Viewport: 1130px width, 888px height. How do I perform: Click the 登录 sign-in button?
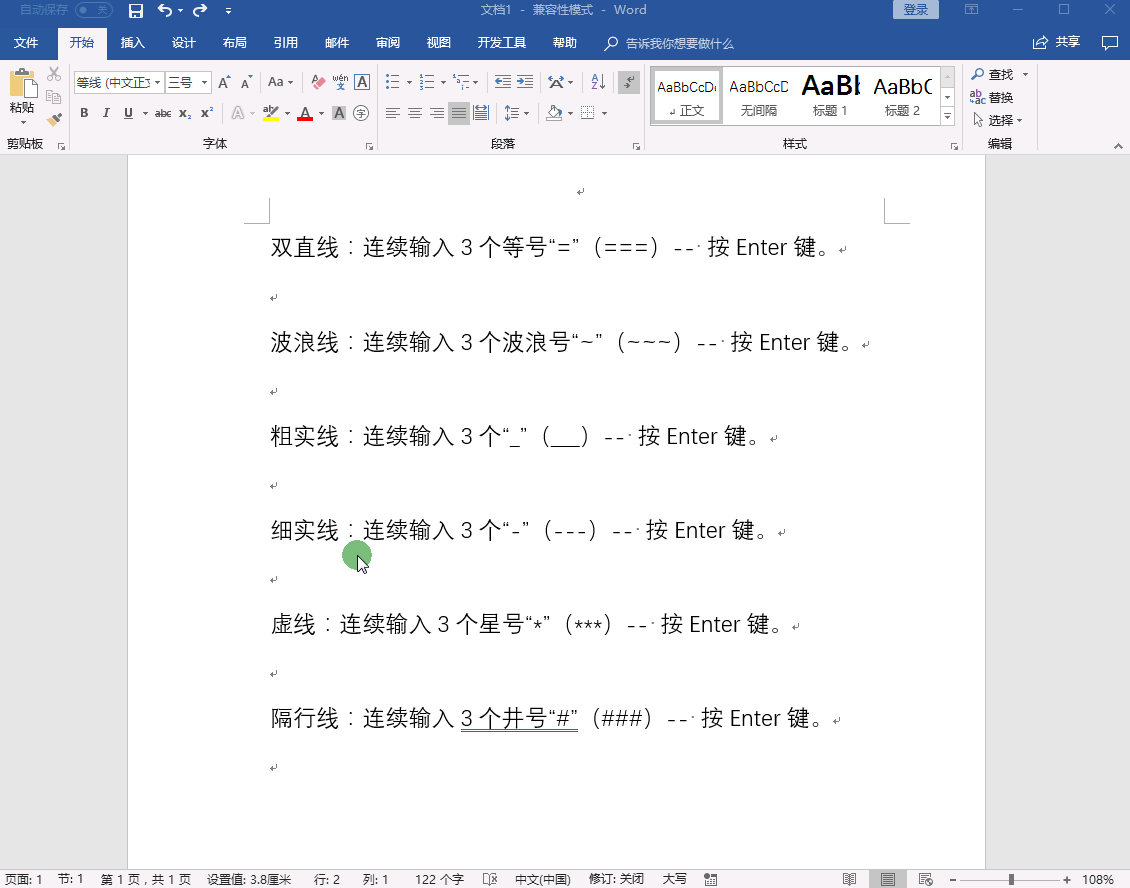click(x=913, y=10)
